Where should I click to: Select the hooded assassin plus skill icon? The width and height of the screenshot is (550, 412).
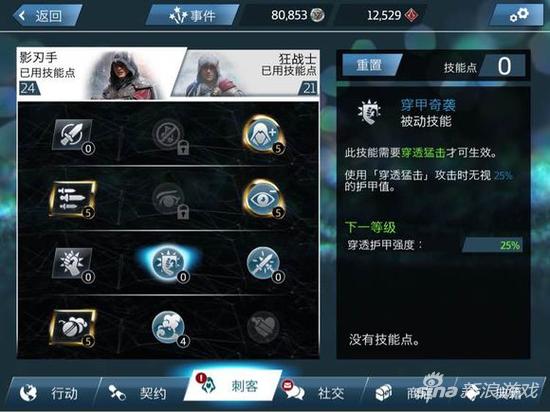point(263,134)
